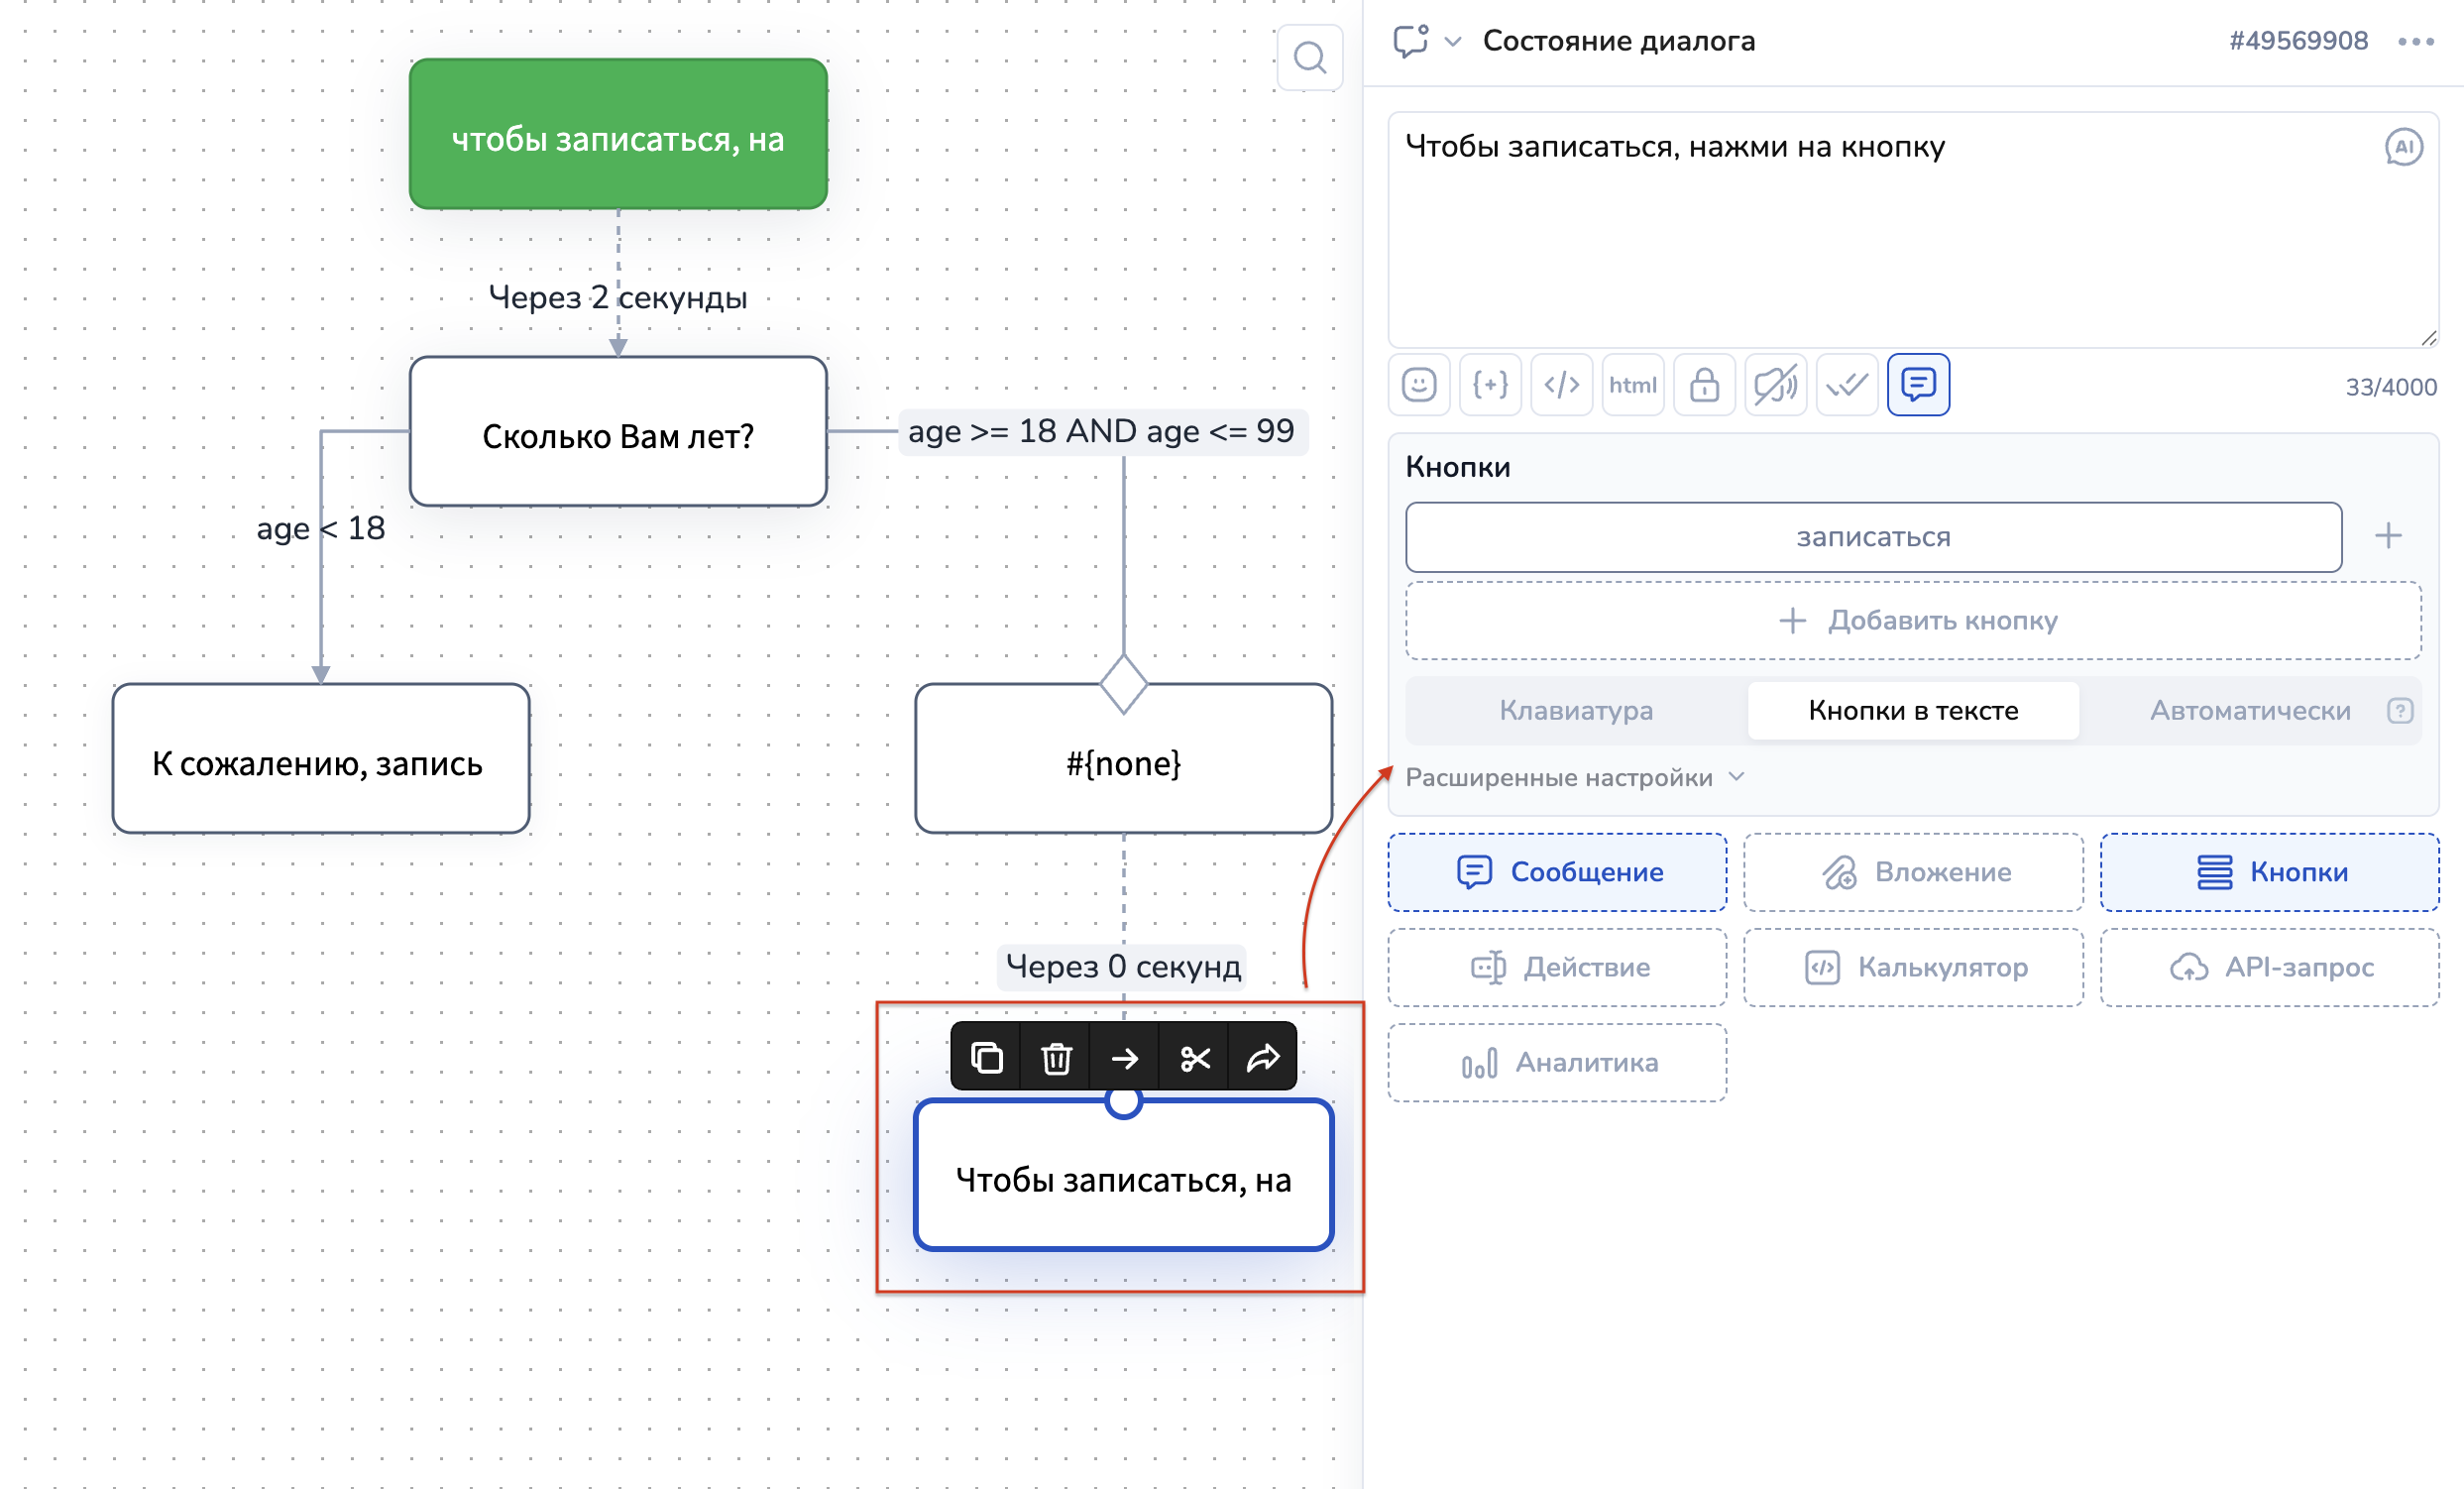
Task: Click the Добавить кнопку button
Action: (x=1912, y=620)
